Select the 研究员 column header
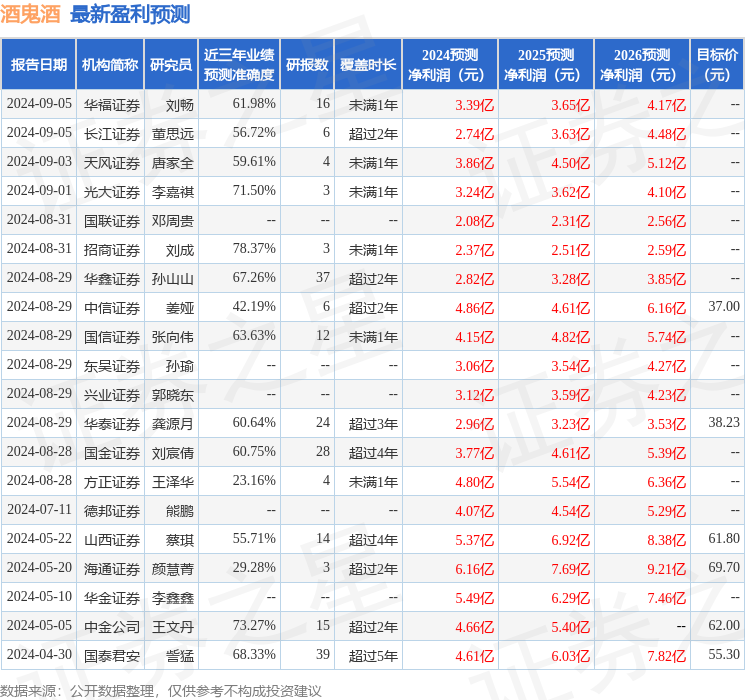Viewport: 745px width, 700px height. click(x=171, y=65)
